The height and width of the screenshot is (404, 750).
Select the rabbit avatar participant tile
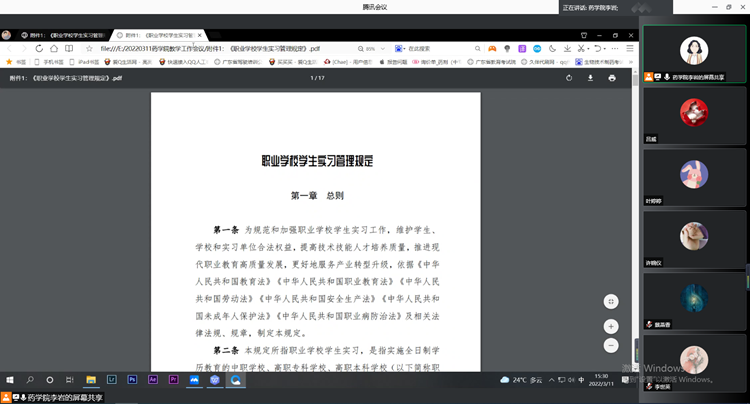[x=694, y=177]
